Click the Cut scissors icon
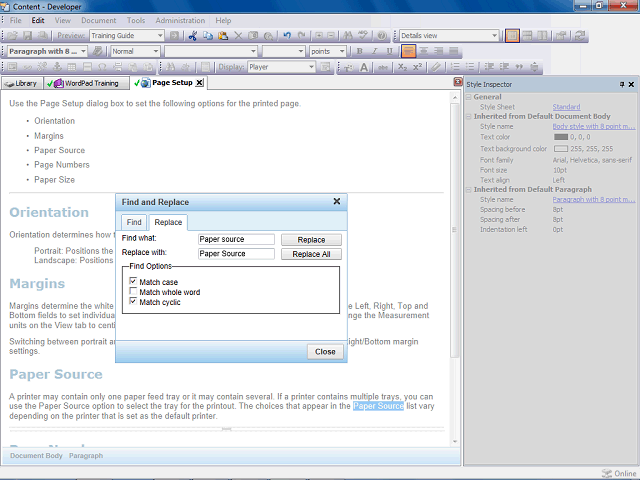Screen dimensions: 640x480 click(x=193, y=36)
